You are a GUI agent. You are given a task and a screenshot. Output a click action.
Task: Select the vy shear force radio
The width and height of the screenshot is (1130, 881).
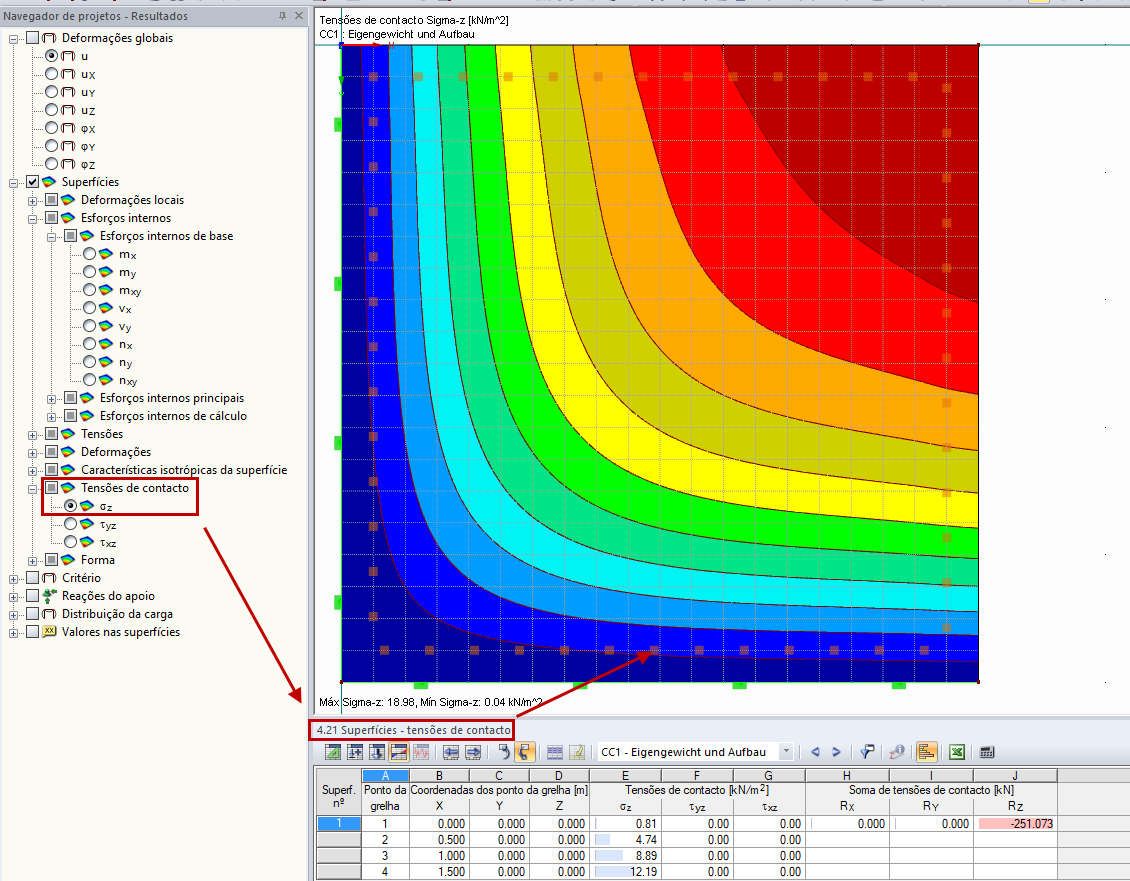[x=89, y=326]
